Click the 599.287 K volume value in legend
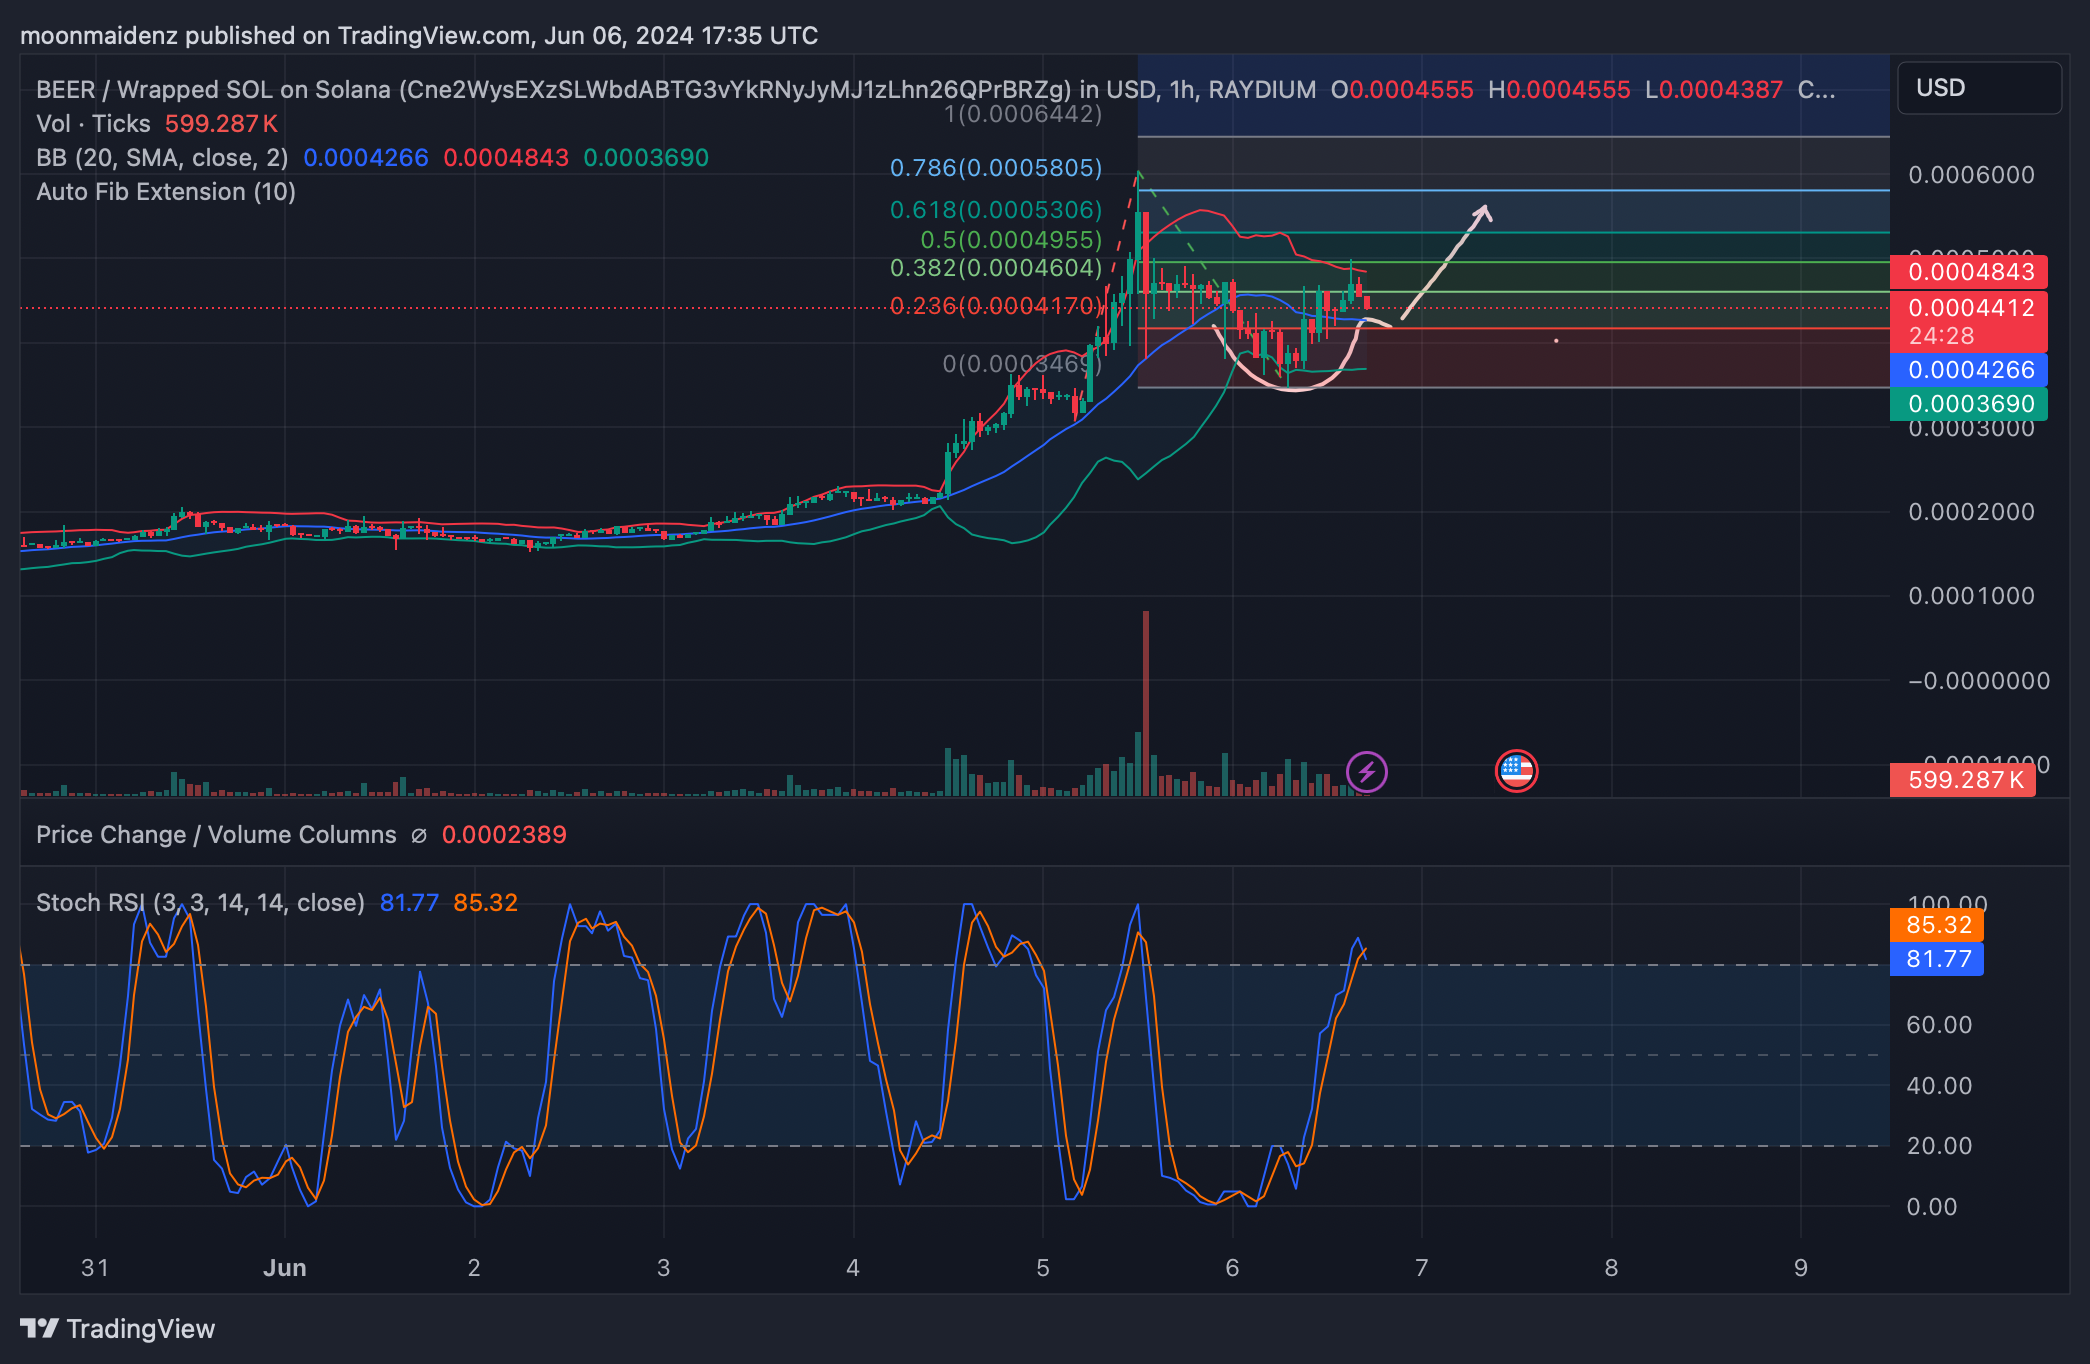2090x1364 pixels. coord(221,124)
